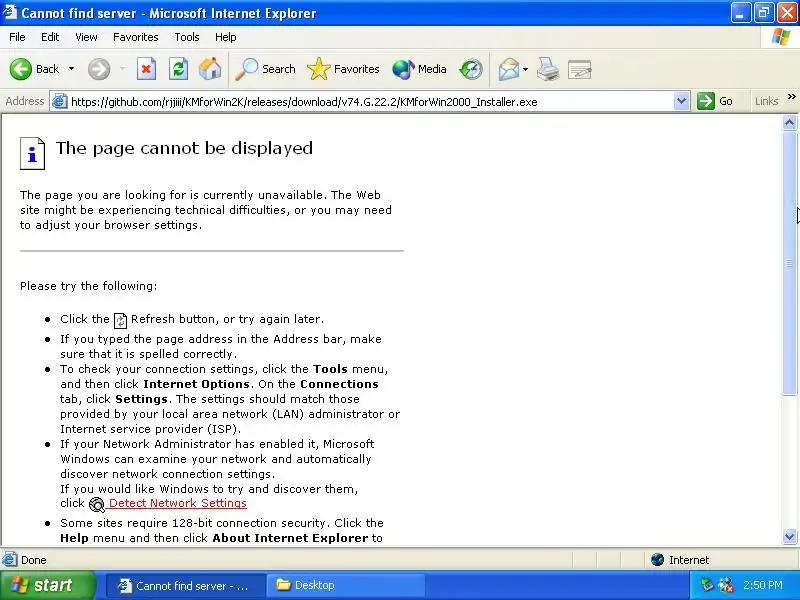Click the 'Done' status bar text
The image size is (800, 600).
click(34, 560)
